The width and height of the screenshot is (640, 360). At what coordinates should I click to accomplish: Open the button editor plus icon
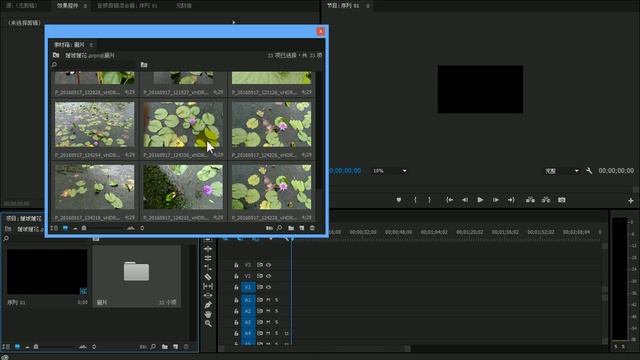click(x=631, y=200)
